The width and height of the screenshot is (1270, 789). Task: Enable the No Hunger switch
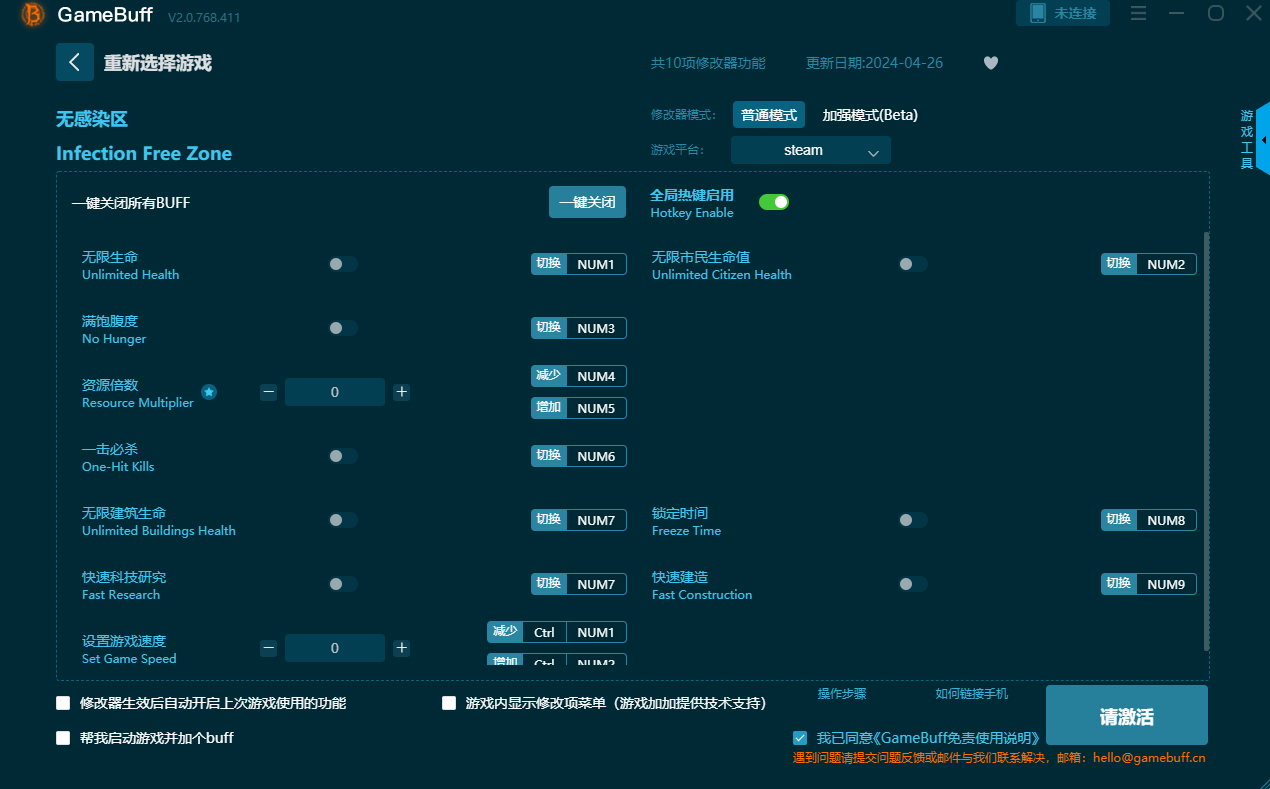(x=343, y=328)
